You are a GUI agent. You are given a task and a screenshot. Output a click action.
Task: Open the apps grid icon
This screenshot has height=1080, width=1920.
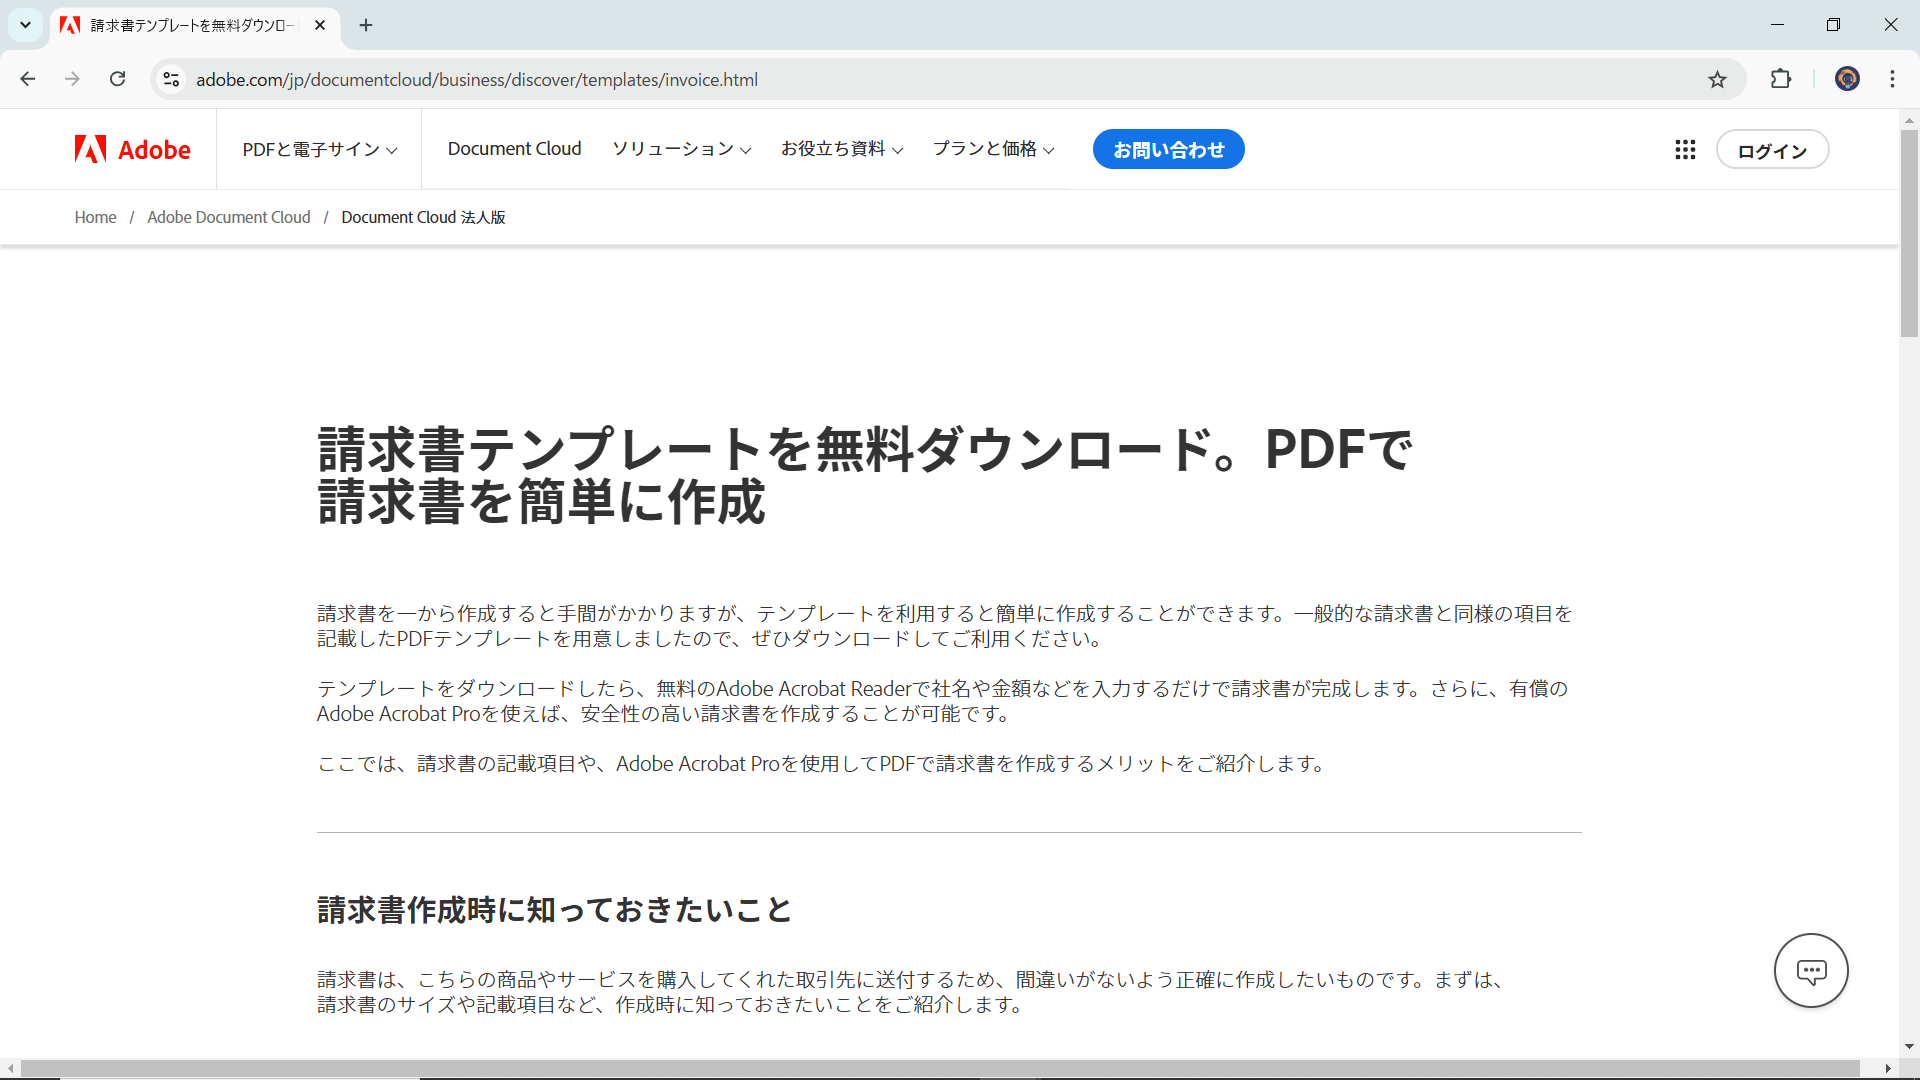[x=1685, y=149]
